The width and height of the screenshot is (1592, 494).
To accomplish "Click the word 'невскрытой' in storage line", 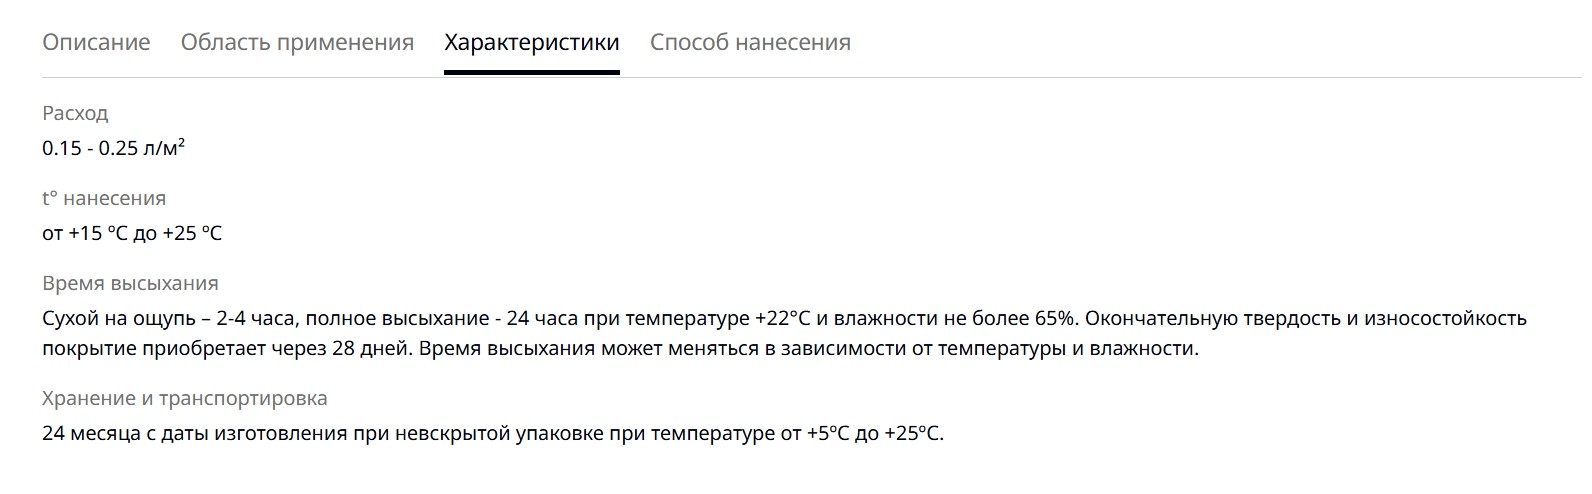I will [x=453, y=434].
